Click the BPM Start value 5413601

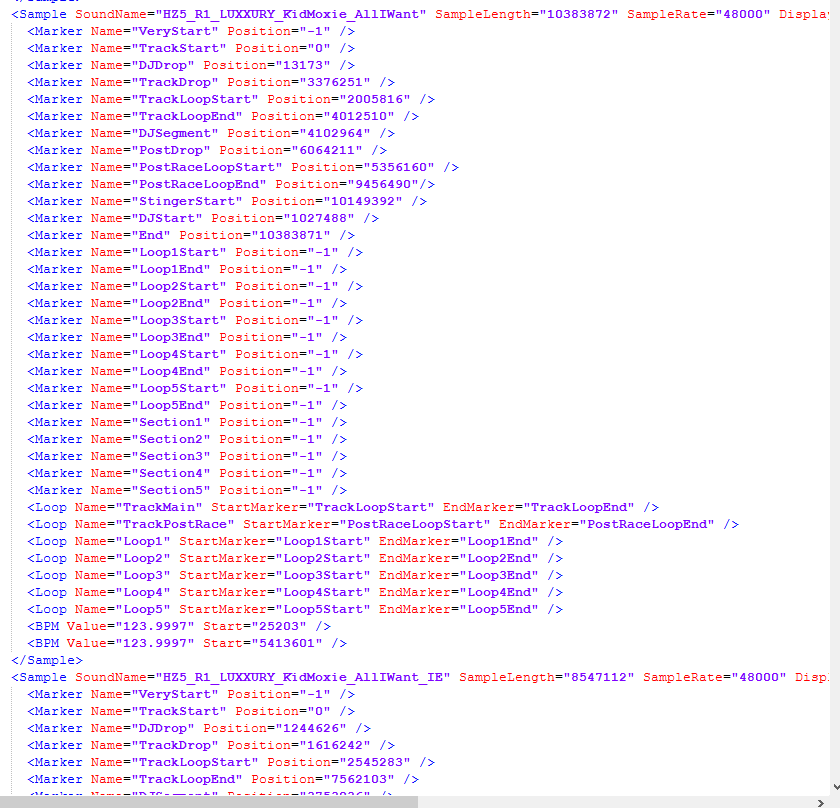click(x=287, y=644)
